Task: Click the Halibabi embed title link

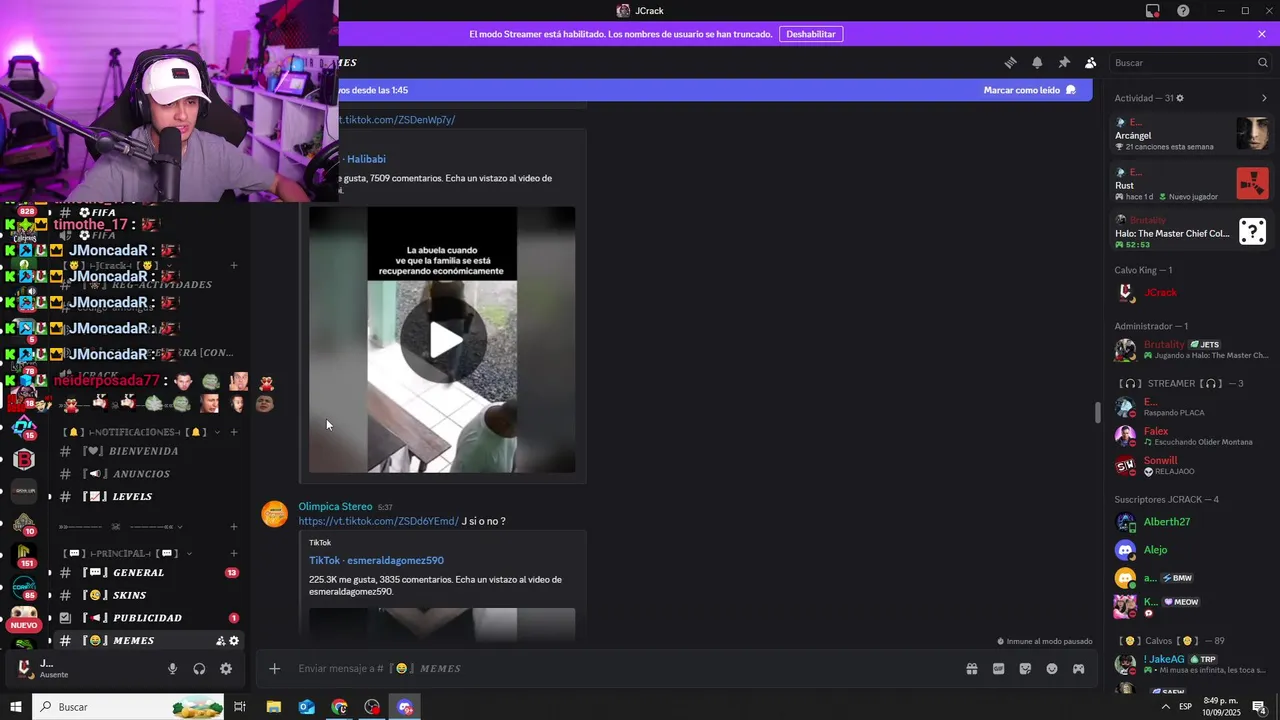Action: [364, 159]
